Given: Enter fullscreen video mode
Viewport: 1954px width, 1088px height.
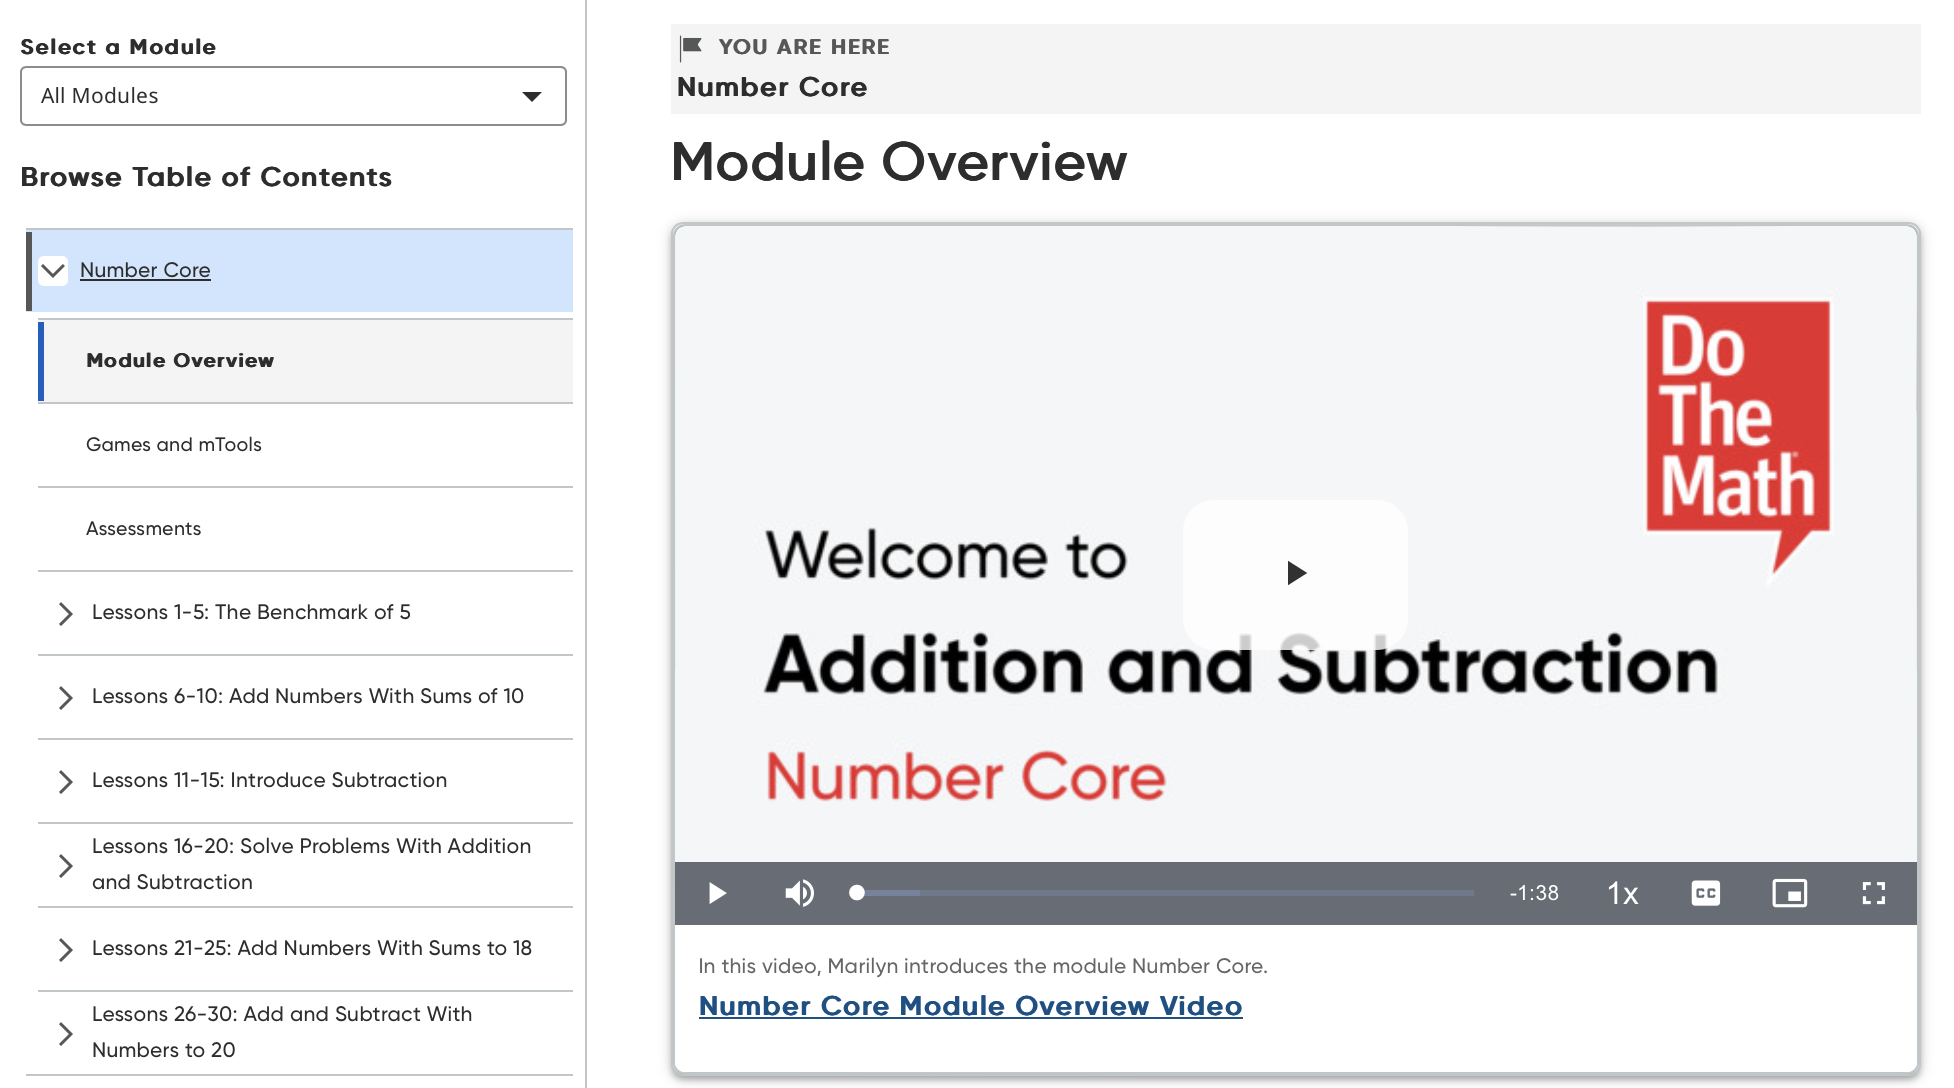Looking at the screenshot, I should click(1873, 893).
